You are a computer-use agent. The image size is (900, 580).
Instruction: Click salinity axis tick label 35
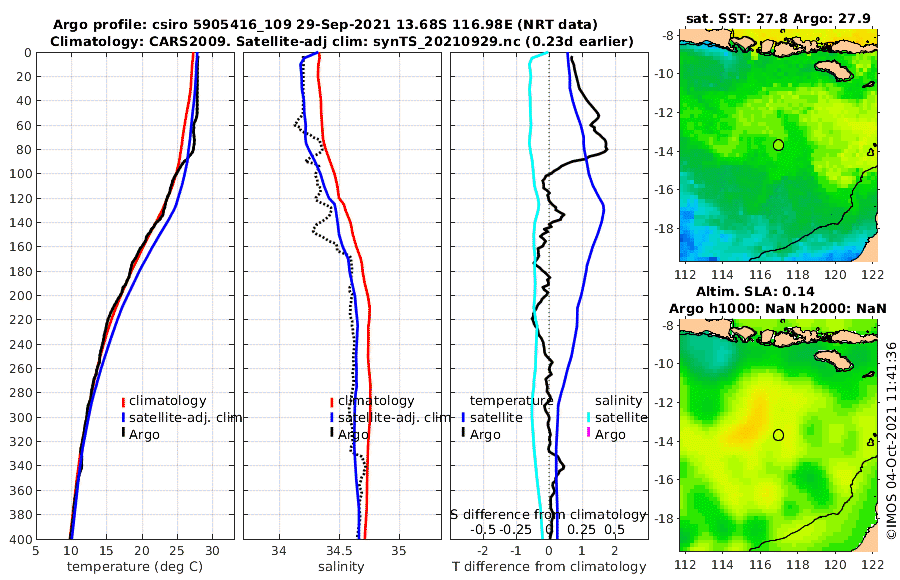click(398, 551)
